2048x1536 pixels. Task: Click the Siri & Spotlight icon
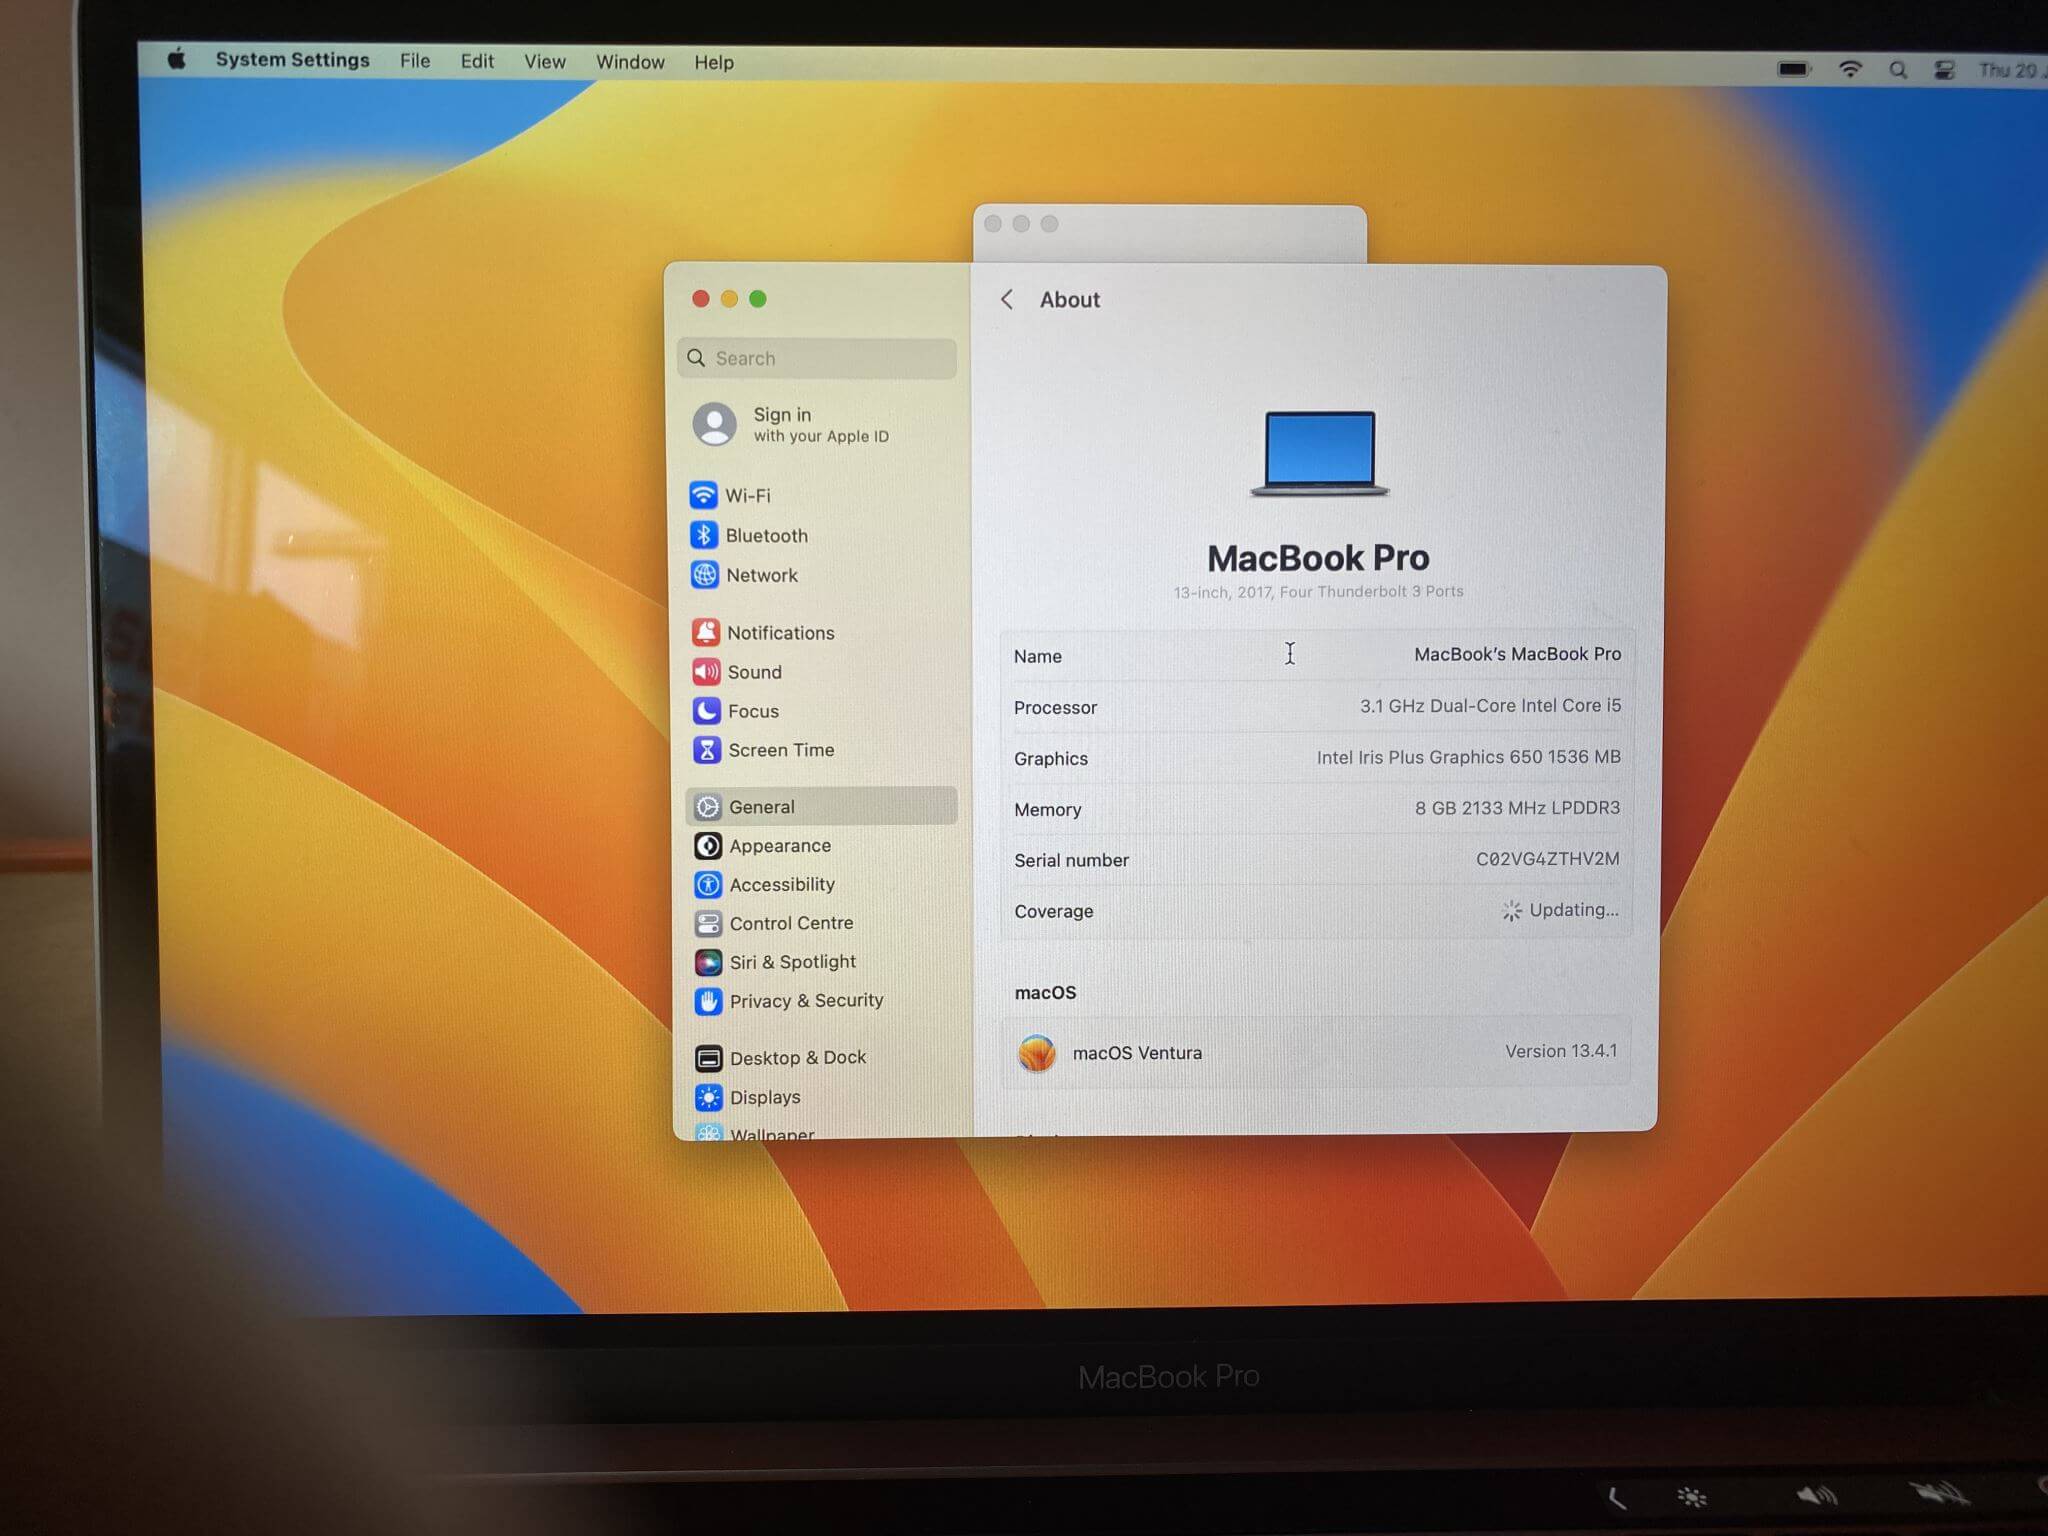708,962
